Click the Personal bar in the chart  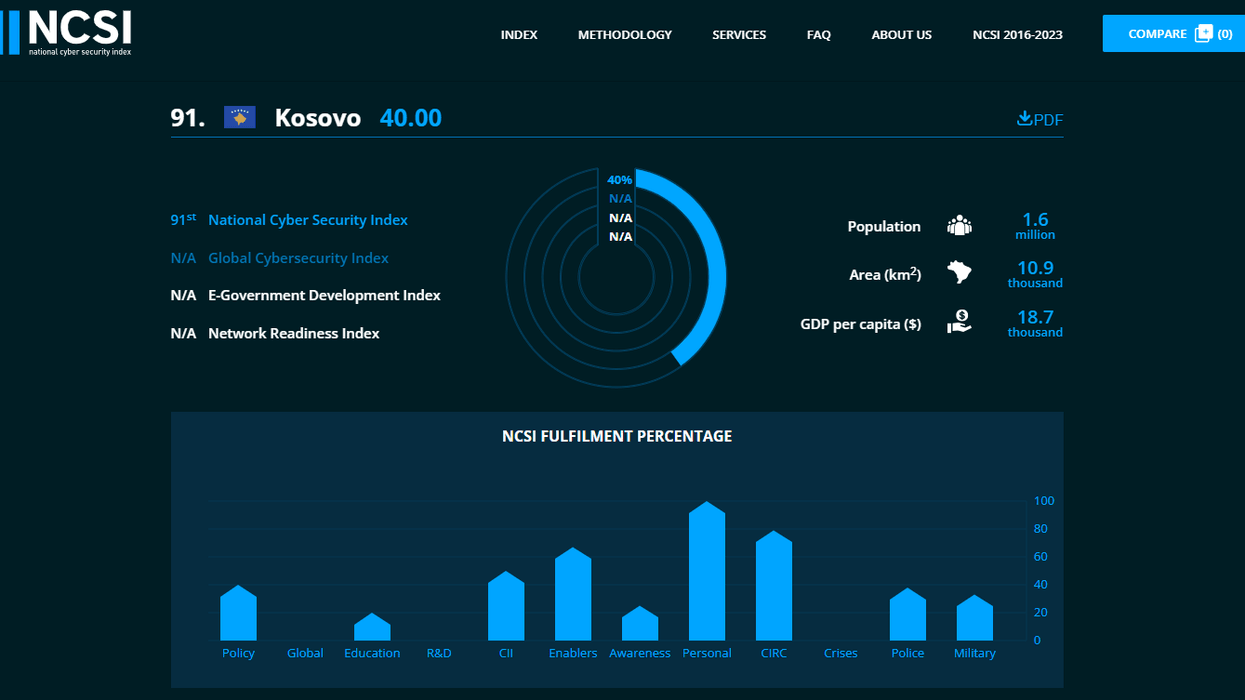click(707, 575)
